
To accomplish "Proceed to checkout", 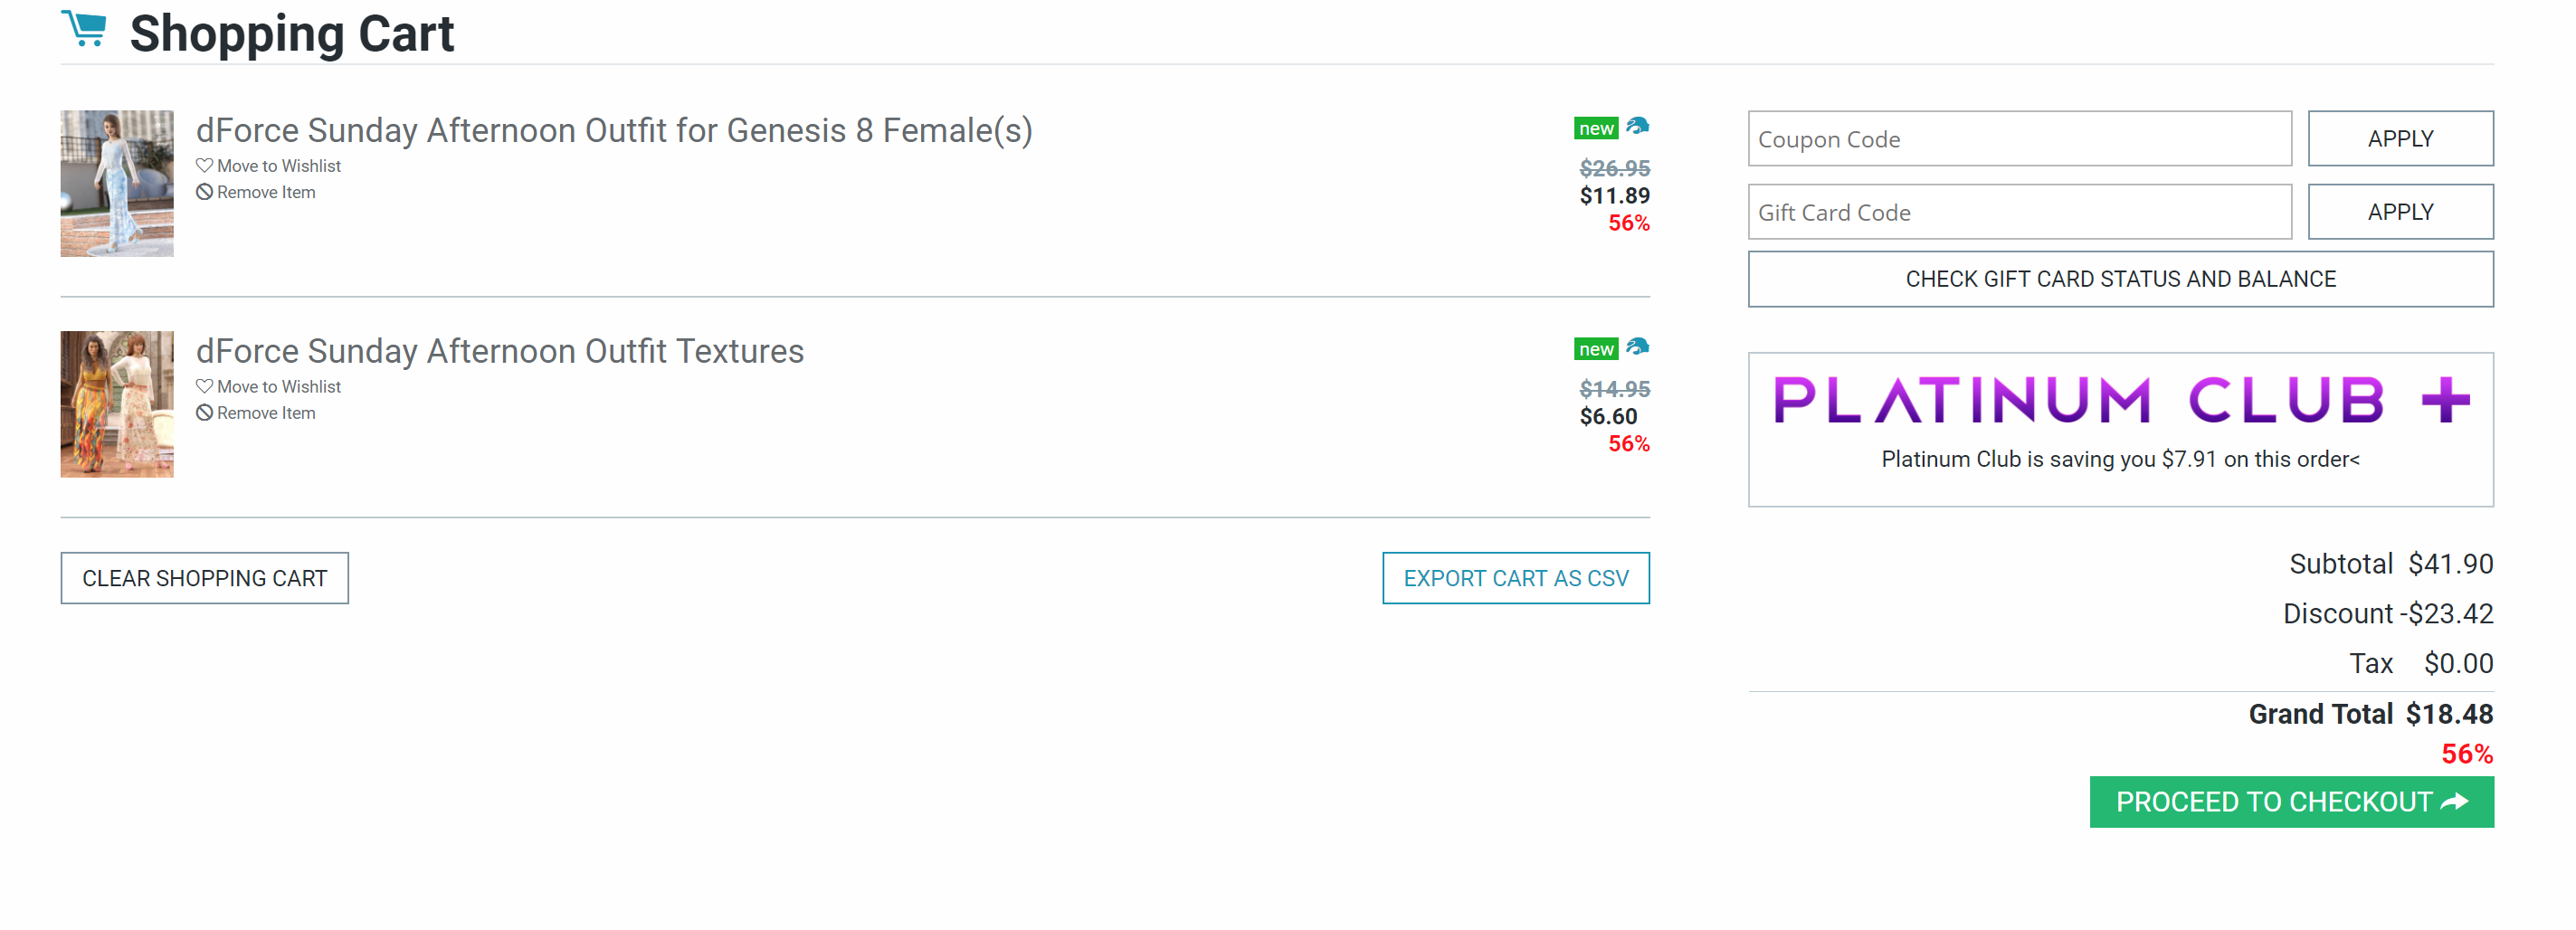I will click(x=2290, y=802).
